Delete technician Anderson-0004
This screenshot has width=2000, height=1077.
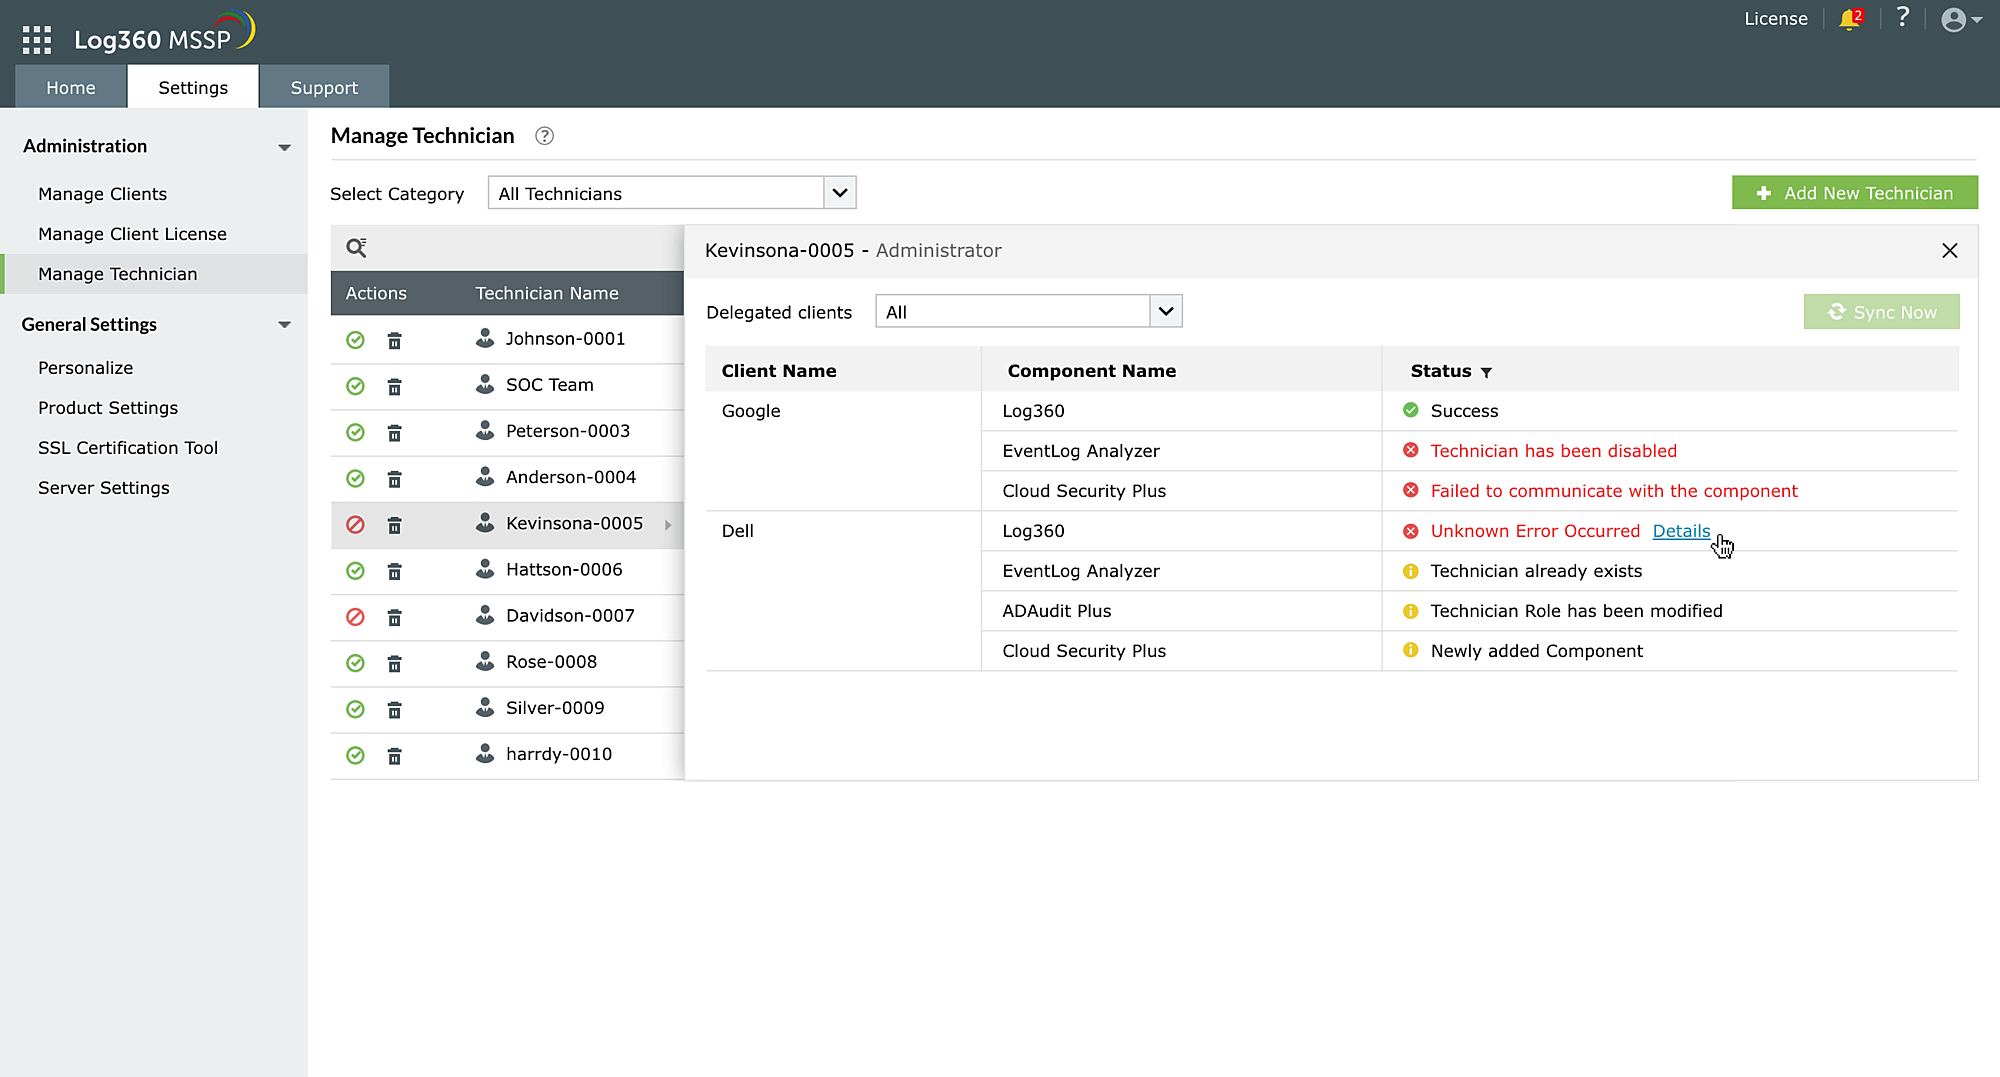(395, 478)
